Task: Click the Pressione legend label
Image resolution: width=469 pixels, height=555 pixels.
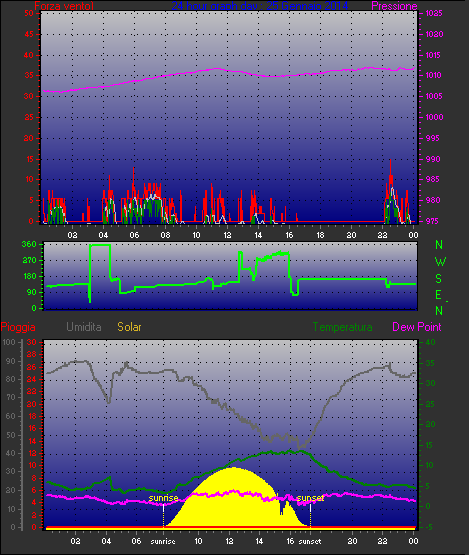Action: (x=394, y=6)
